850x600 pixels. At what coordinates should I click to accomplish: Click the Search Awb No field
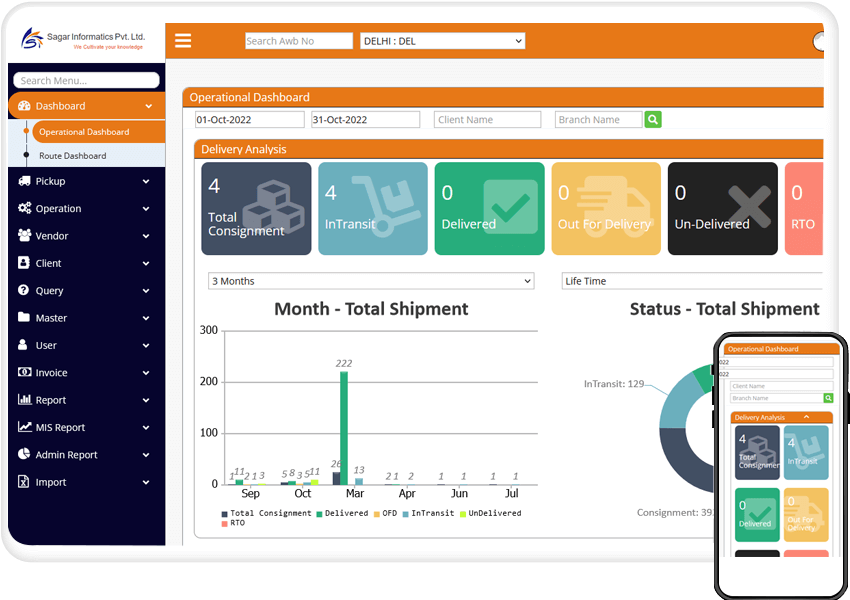(x=299, y=41)
